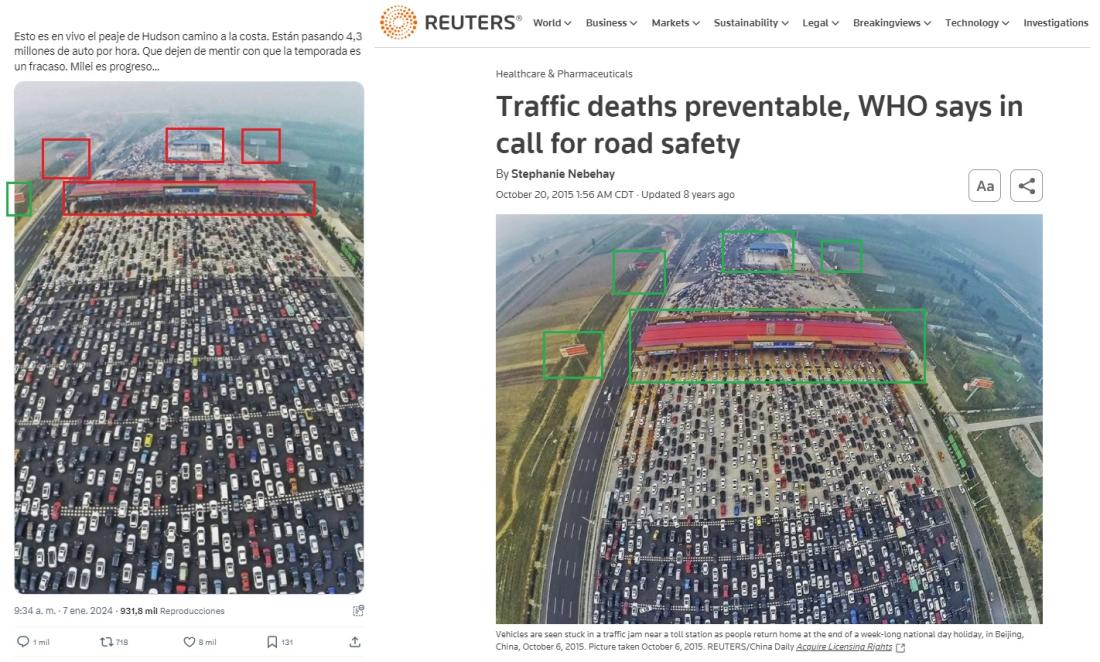Expand the World menu dropdown
The image size is (1100, 662).
click(x=552, y=22)
